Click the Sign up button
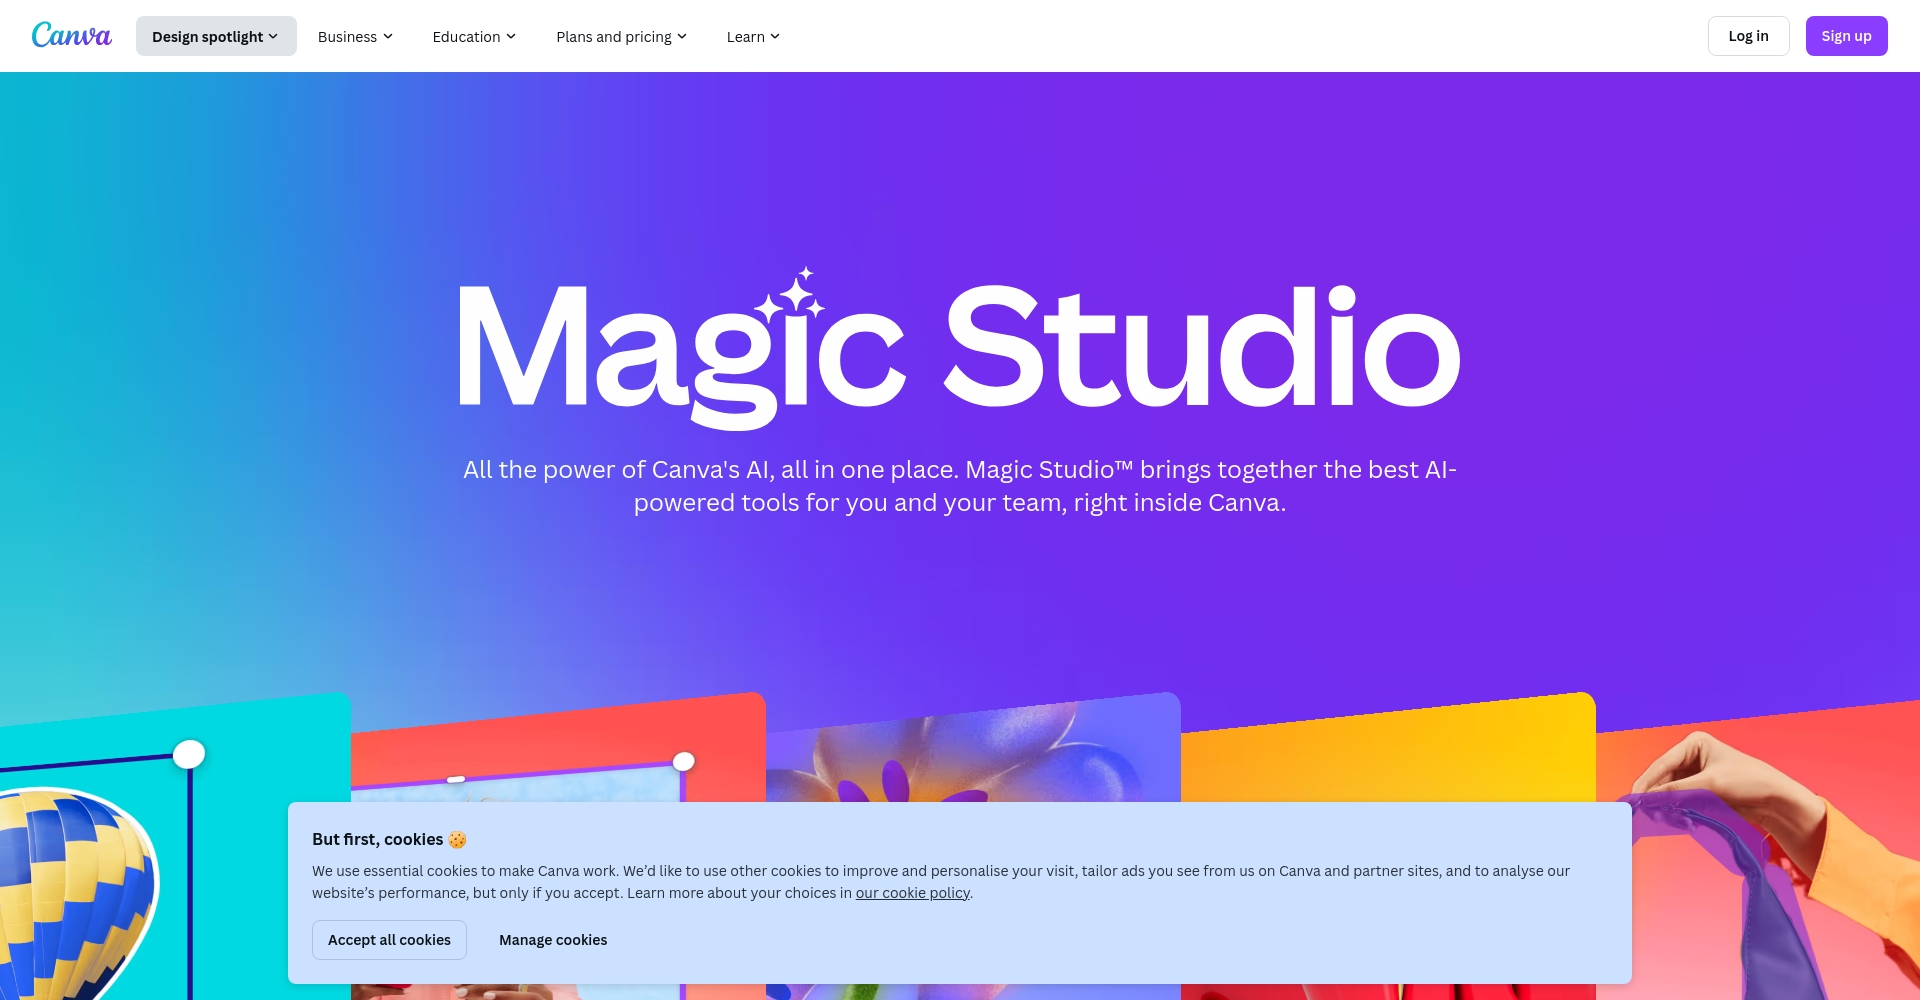The width and height of the screenshot is (1920, 1000). click(x=1846, y=36)
